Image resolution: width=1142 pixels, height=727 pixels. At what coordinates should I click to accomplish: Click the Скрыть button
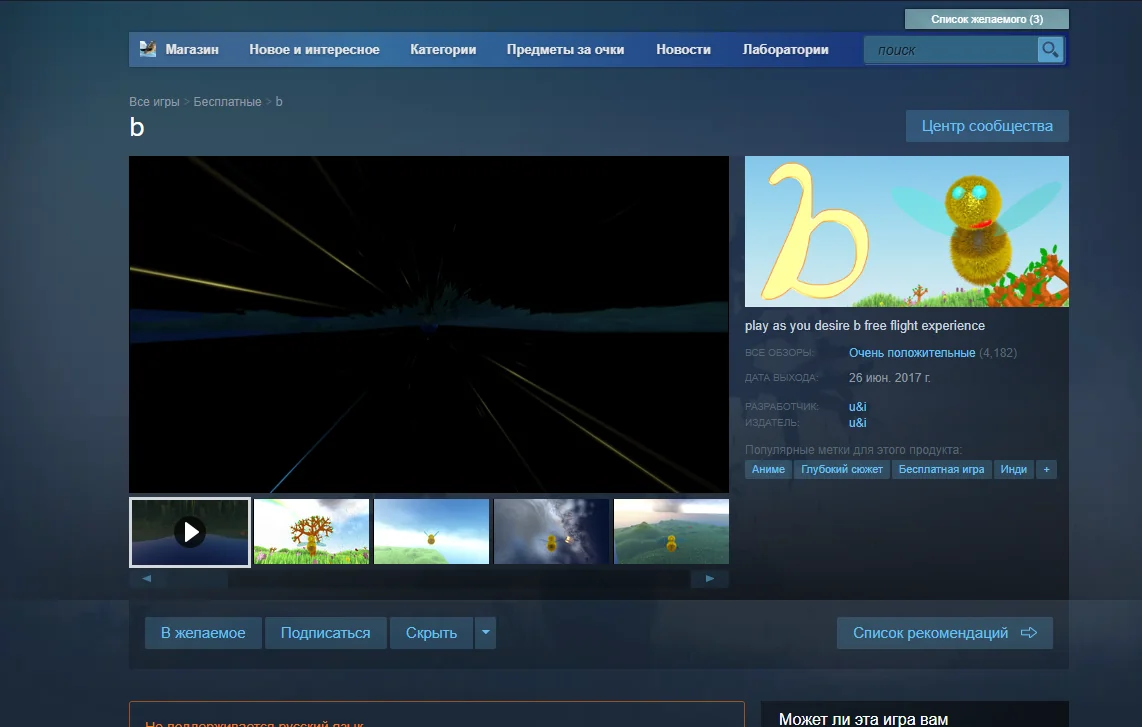pos(431,632)
